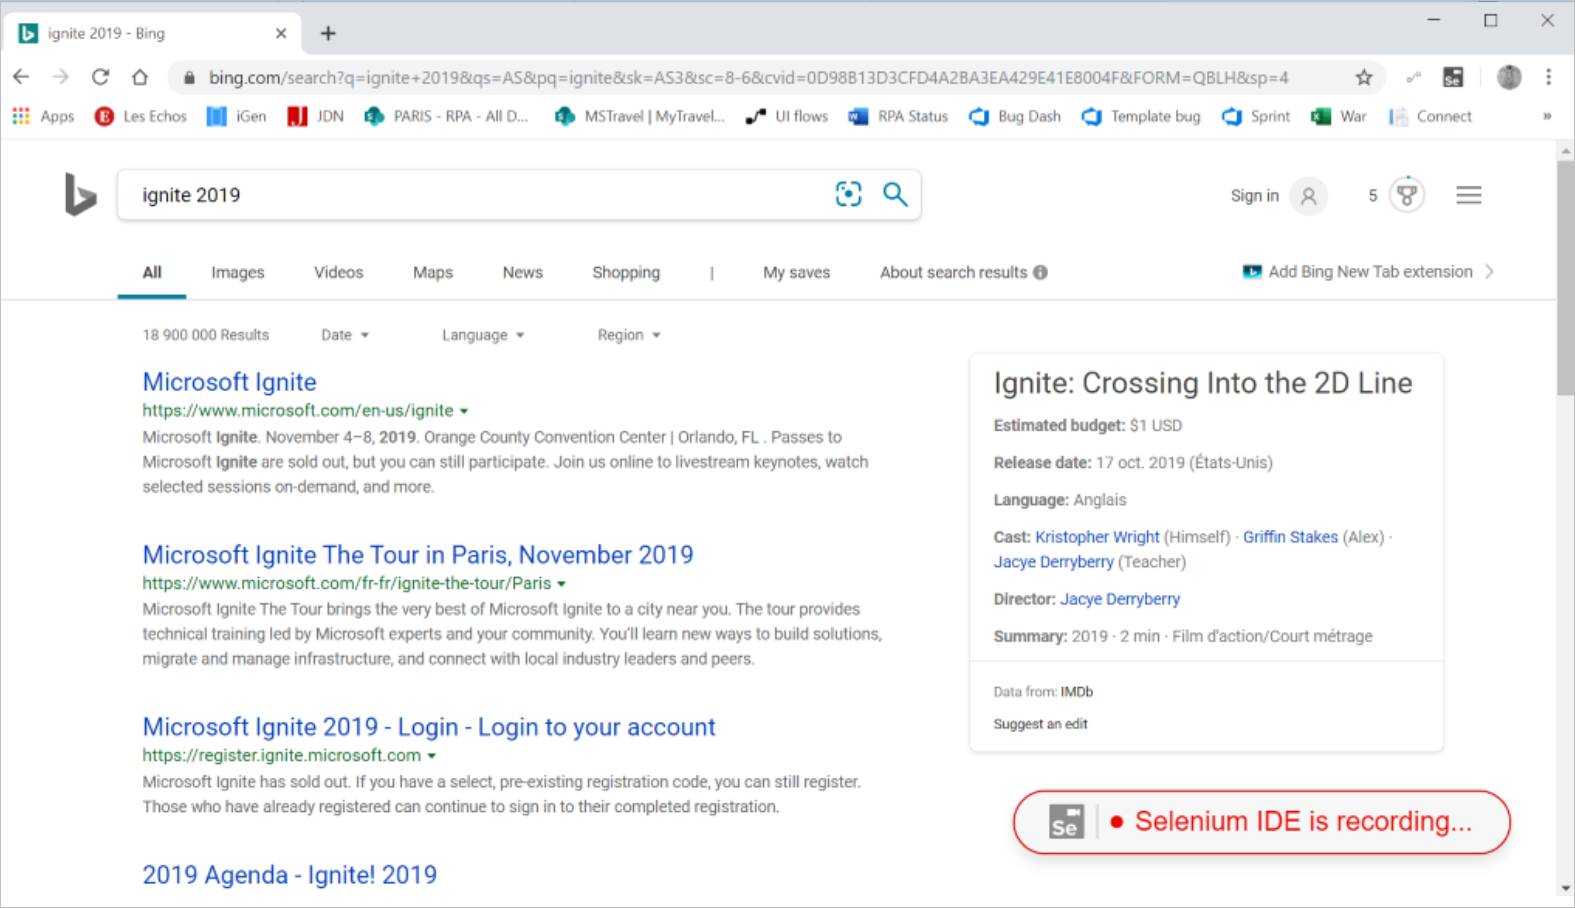Screen dimensions: 1575x908
Task: Open the Microsoft Ignite result link
Action: (x=229, y=382)
